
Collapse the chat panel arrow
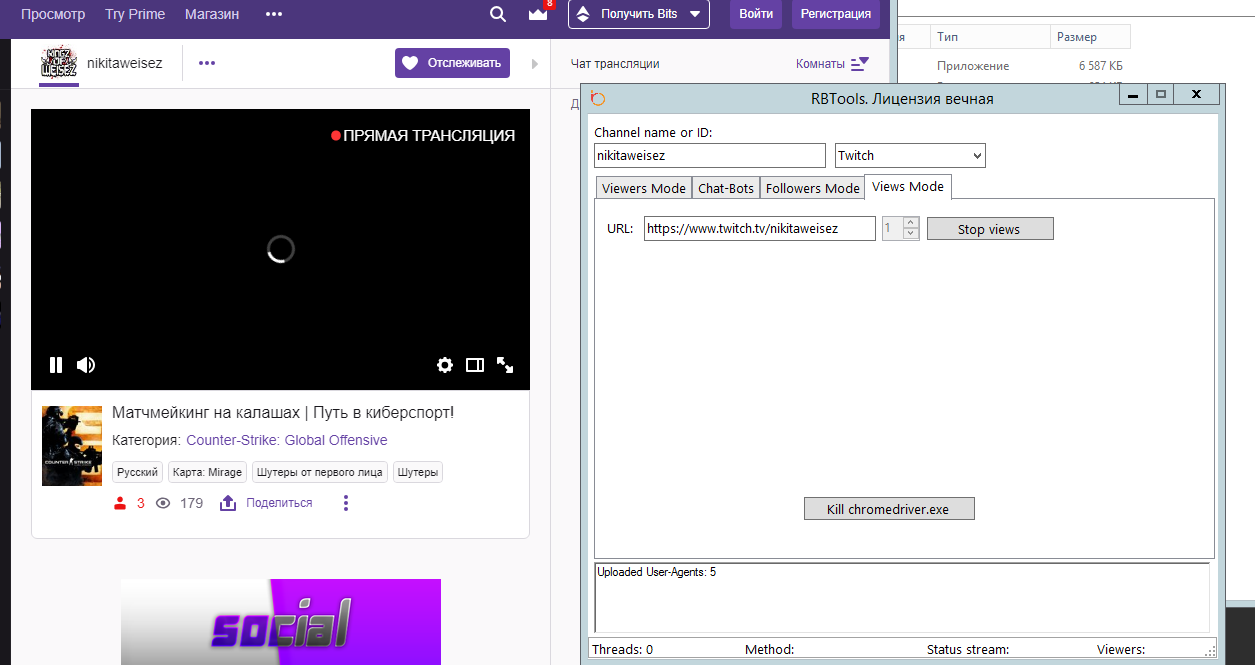tap(534, 64)
